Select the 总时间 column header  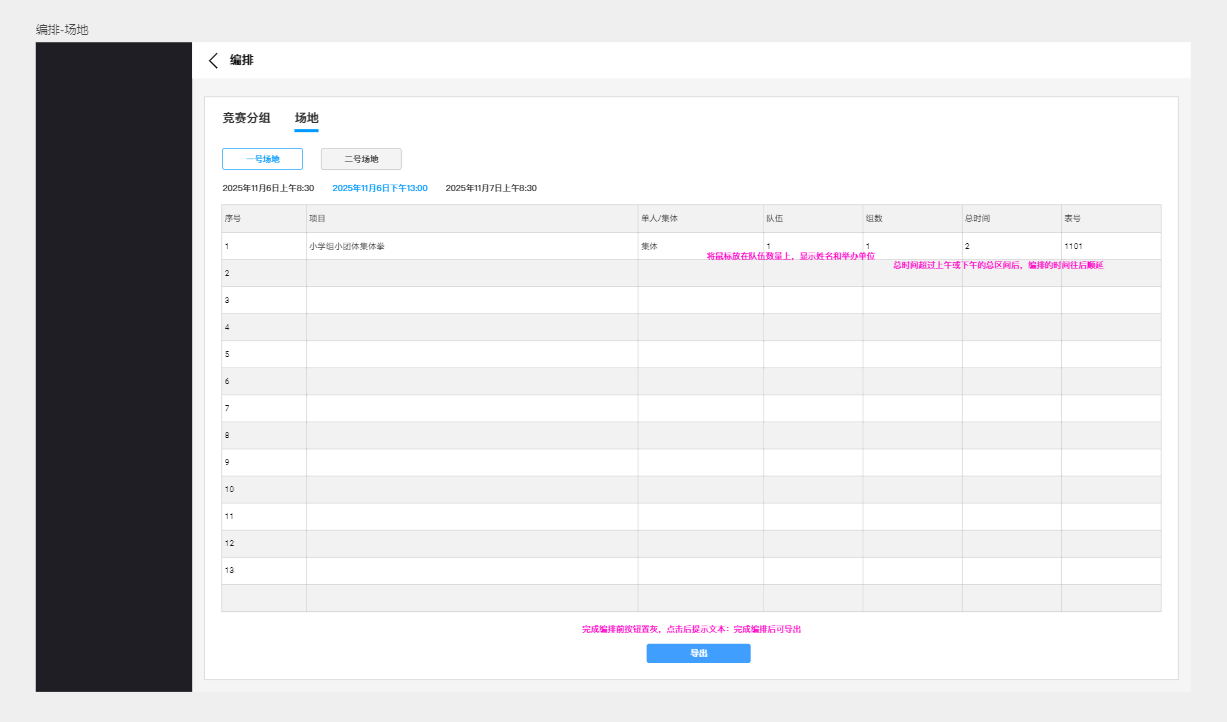click(977, 218)
